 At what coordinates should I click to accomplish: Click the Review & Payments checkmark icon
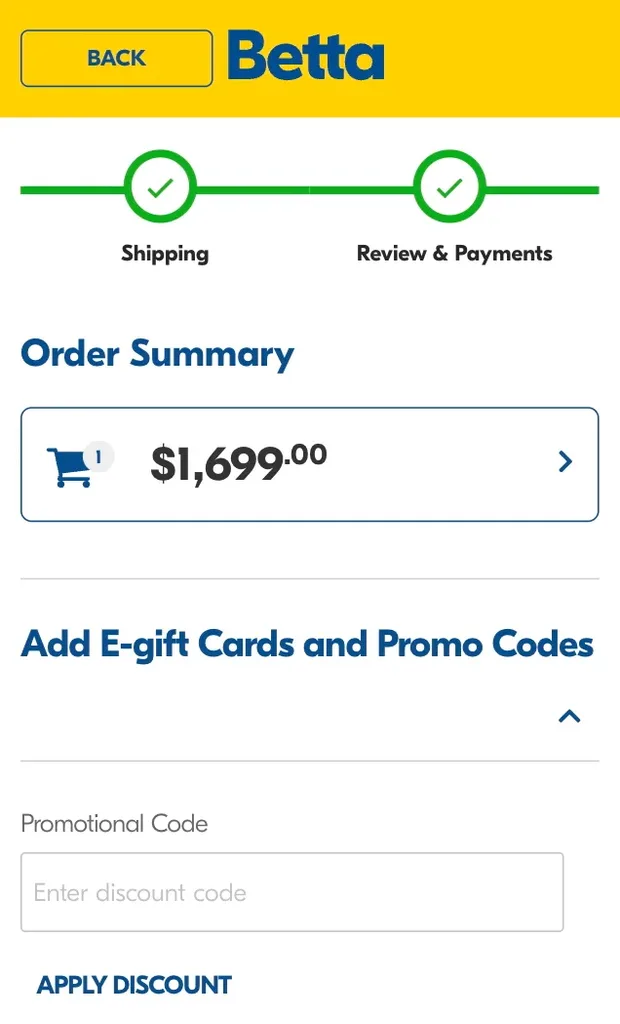pos(450,186)
